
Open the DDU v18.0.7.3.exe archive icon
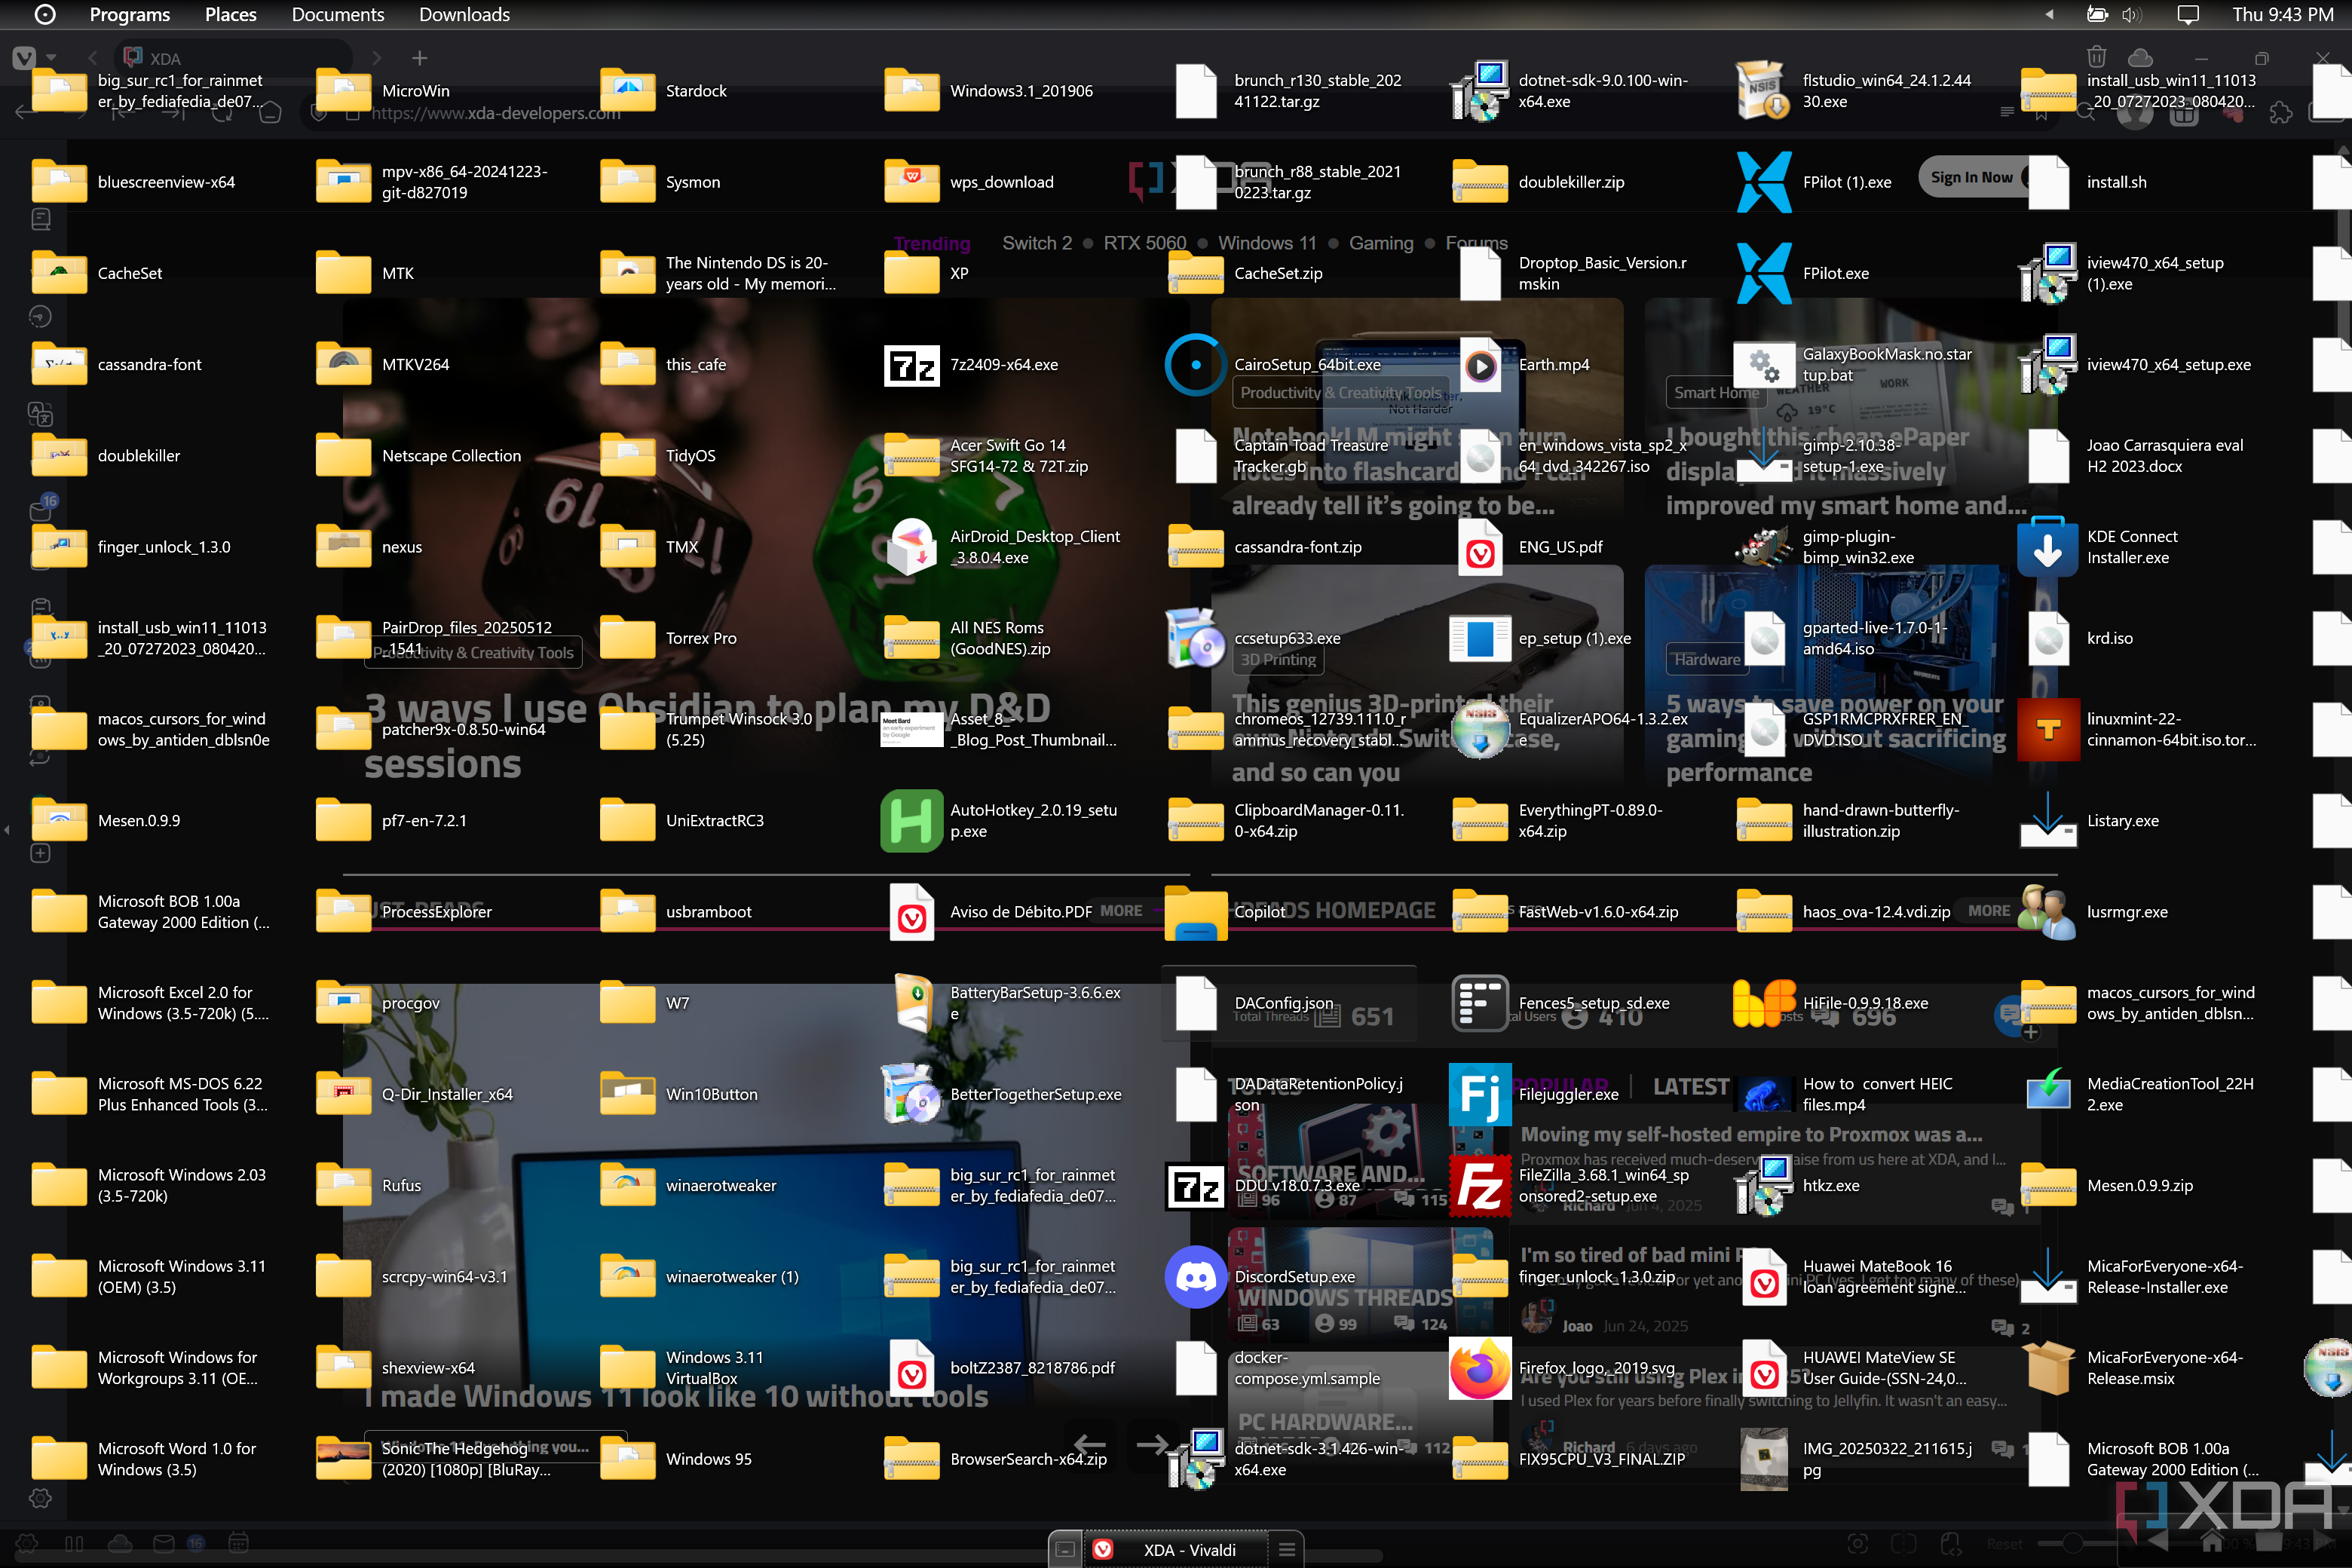tap(1195, 1186)
